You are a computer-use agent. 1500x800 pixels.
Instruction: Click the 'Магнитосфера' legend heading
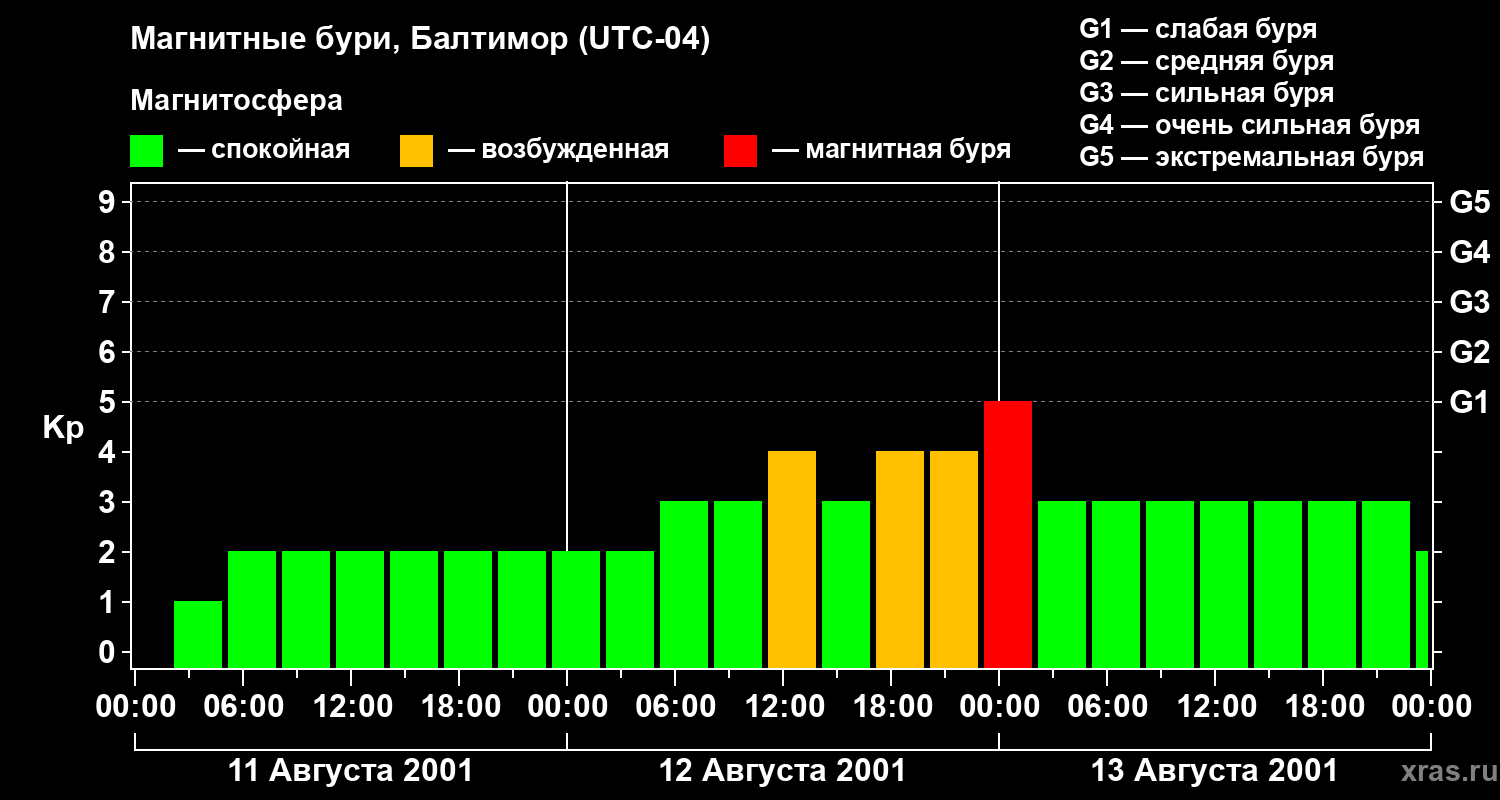point(236,101)
